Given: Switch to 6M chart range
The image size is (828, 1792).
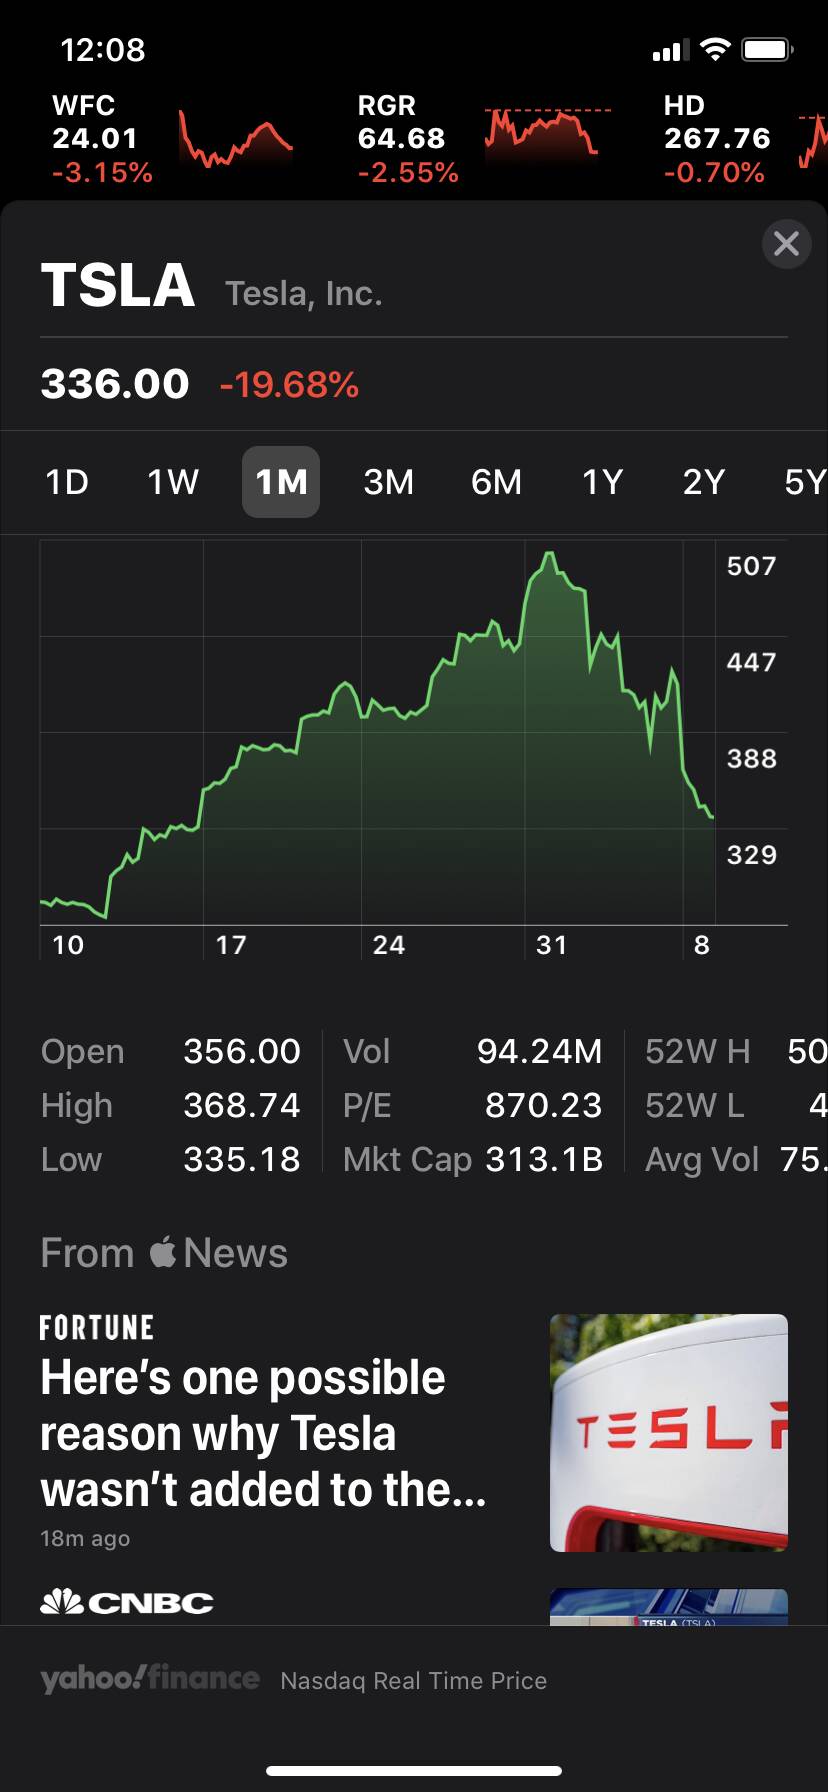Looking at the screenshot, I should 496,482.
